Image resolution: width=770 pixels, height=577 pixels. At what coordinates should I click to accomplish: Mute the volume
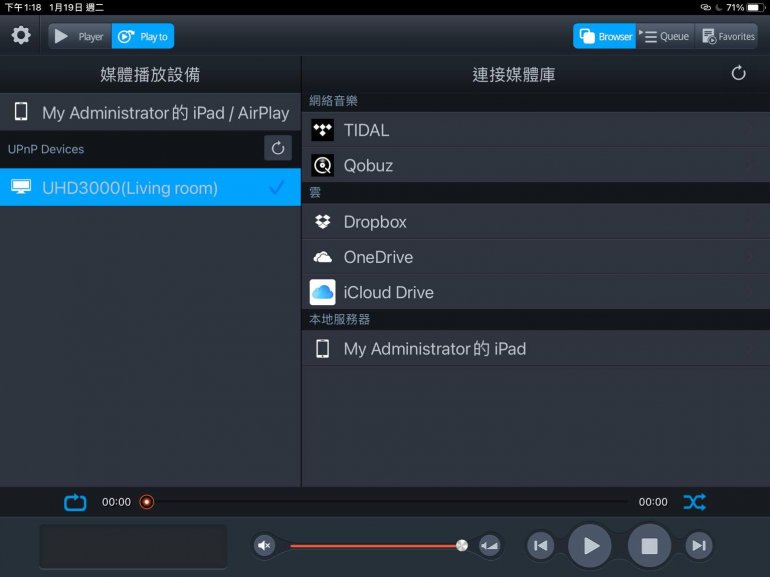264,545
